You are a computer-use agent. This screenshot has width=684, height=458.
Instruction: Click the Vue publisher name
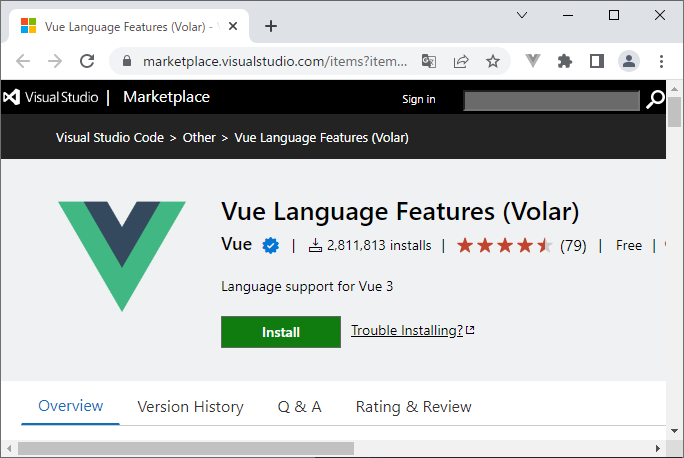click(236, 244)
